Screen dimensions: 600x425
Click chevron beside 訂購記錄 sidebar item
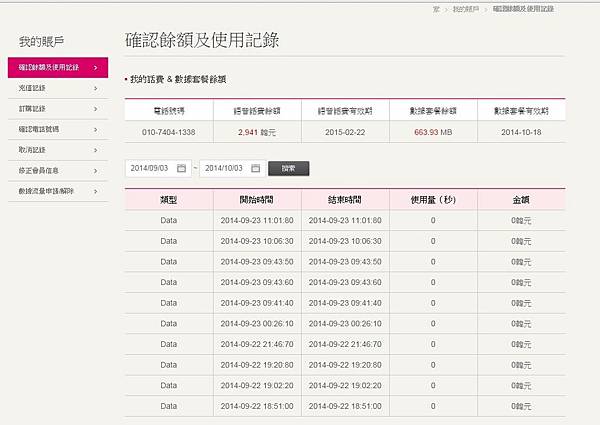[x=96, y=109]
